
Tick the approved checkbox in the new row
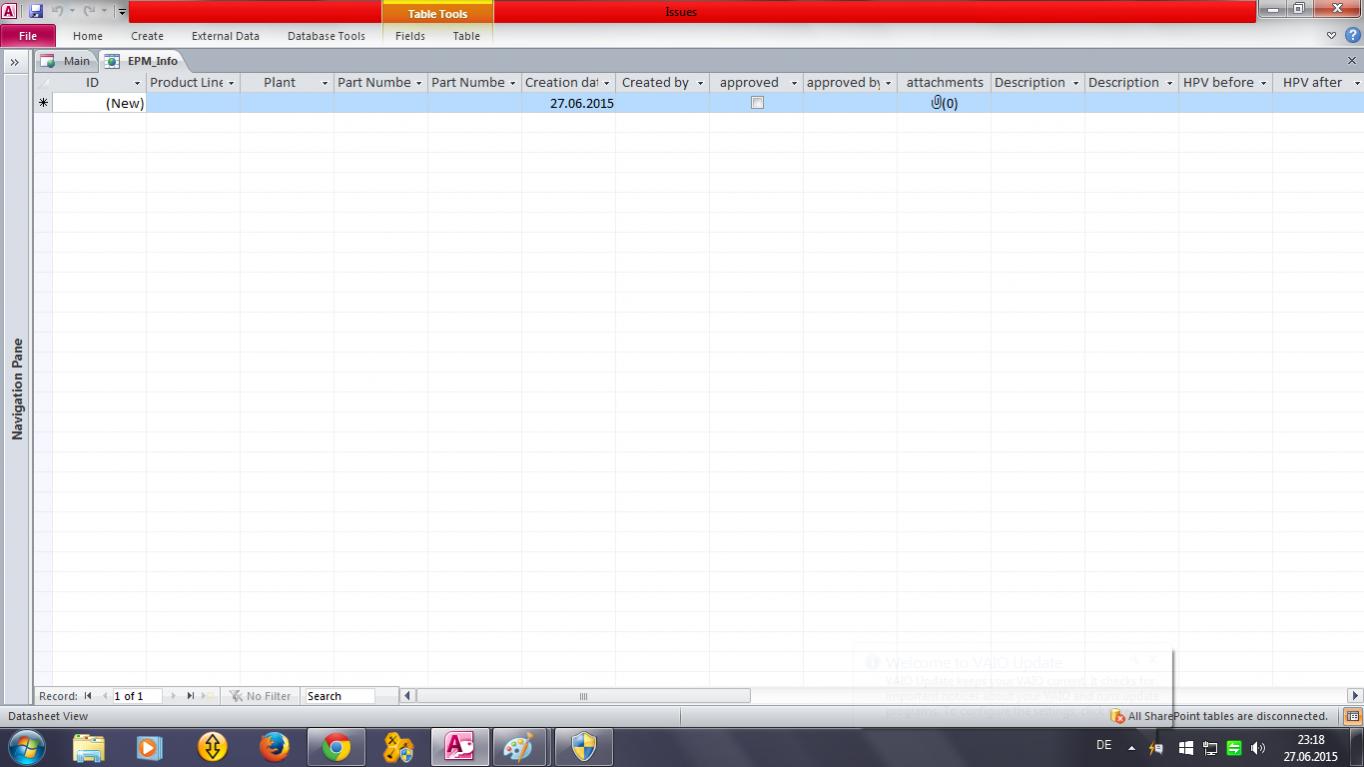point(757,103)
